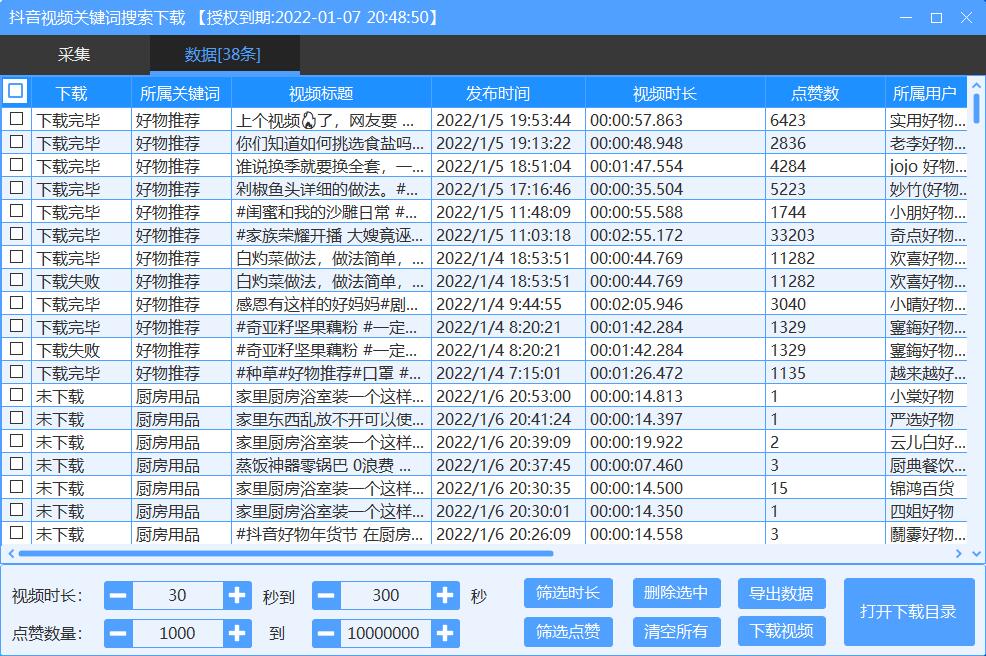
Task: Decrease maximum video duration of 300 seconds
Action: (327, 596)
